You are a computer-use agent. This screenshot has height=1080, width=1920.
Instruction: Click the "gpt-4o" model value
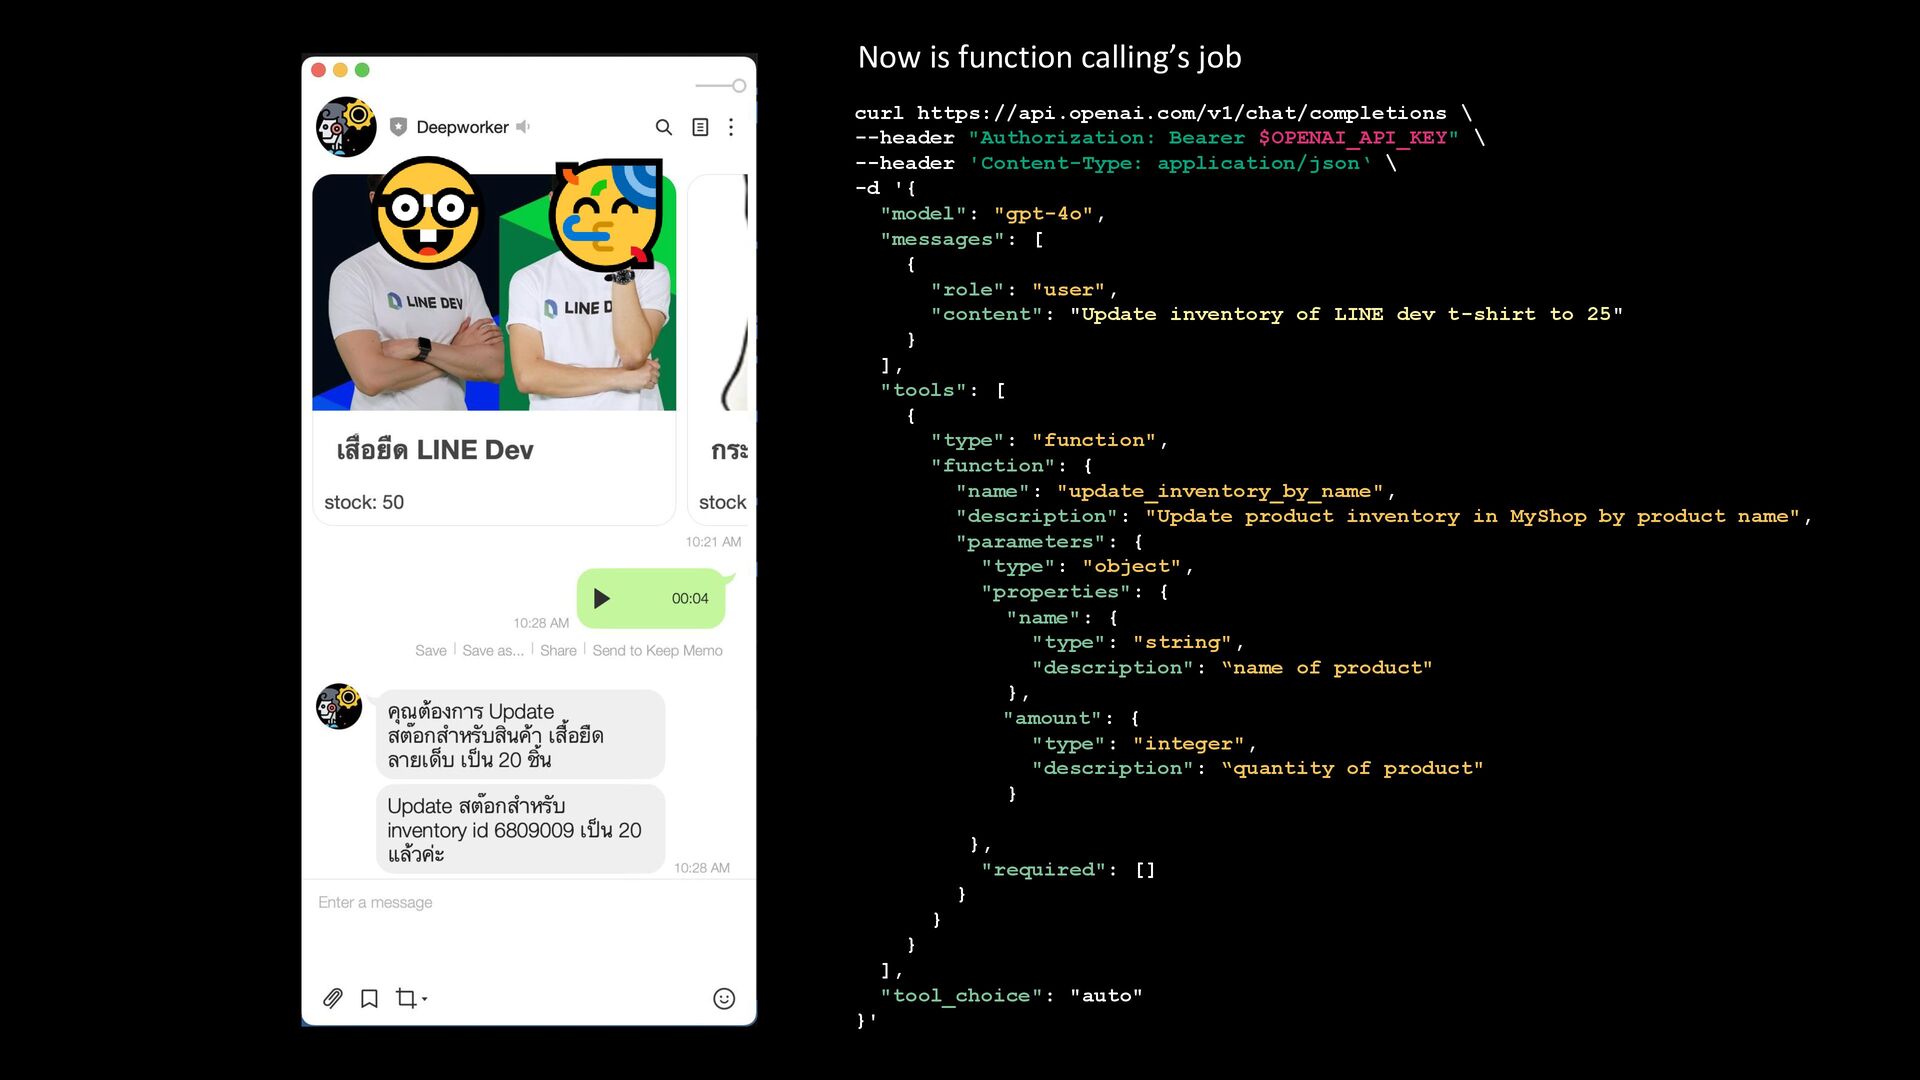tap(1043, 214)
